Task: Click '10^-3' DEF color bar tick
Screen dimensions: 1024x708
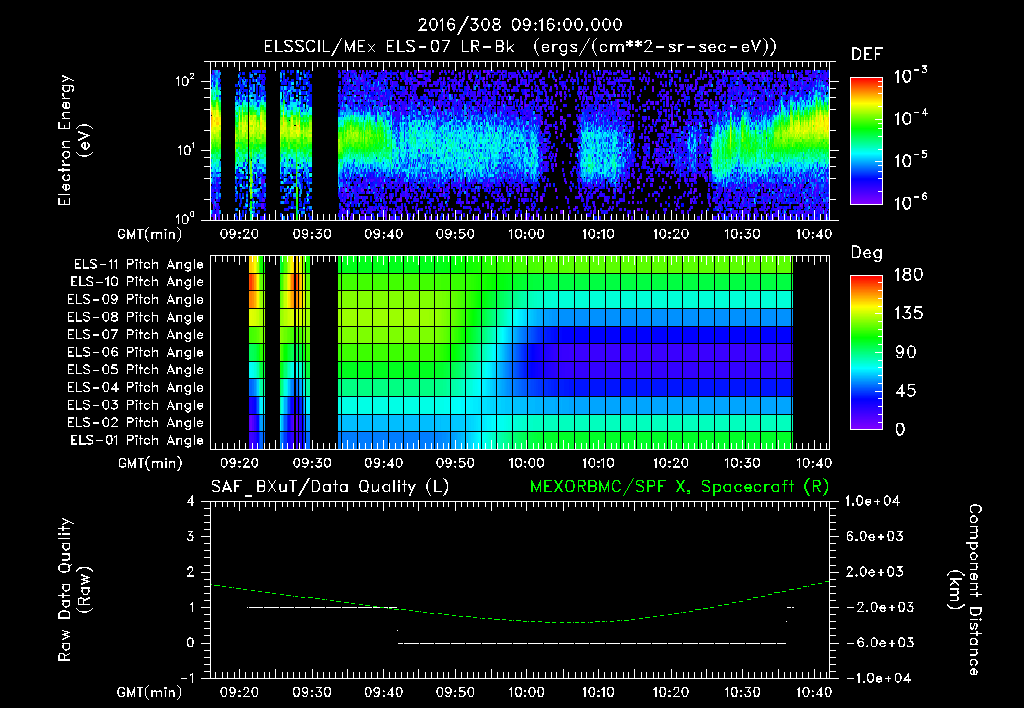Action: click(x=911, y=76)
